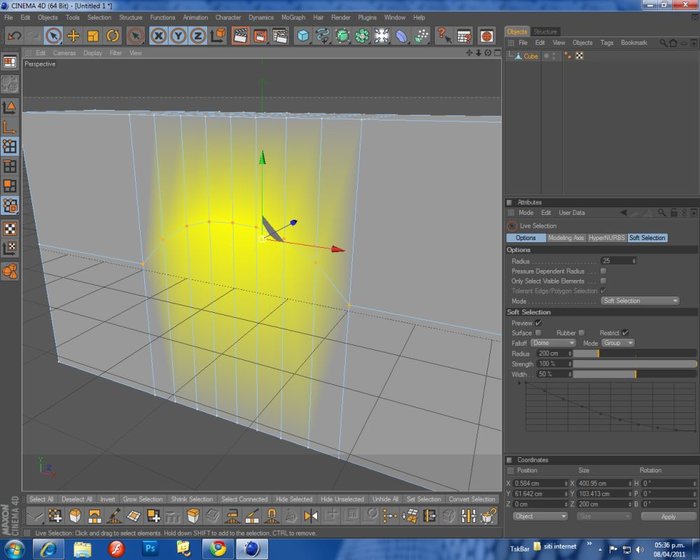Select the Mirror tool in bottom toolbar

pyautogui.click(x=311, y=516)
